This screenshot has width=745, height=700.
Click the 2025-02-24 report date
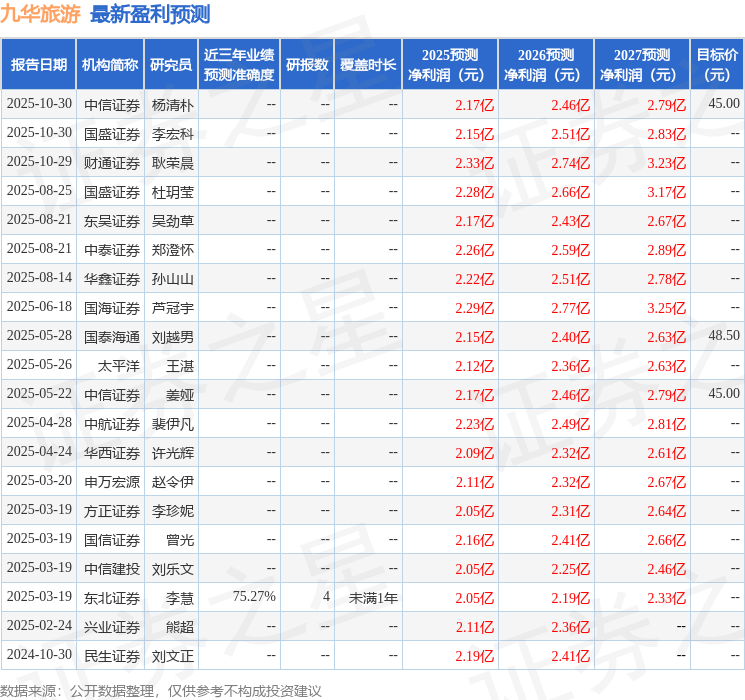click(39, 625)
